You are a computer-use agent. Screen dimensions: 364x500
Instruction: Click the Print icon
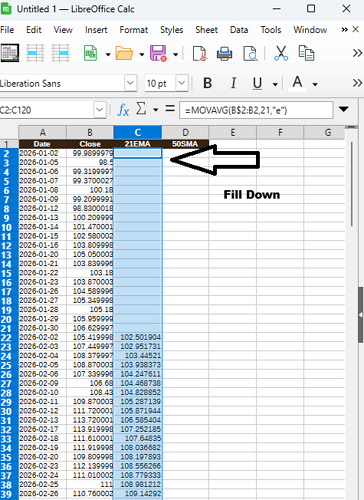point(224,53)
